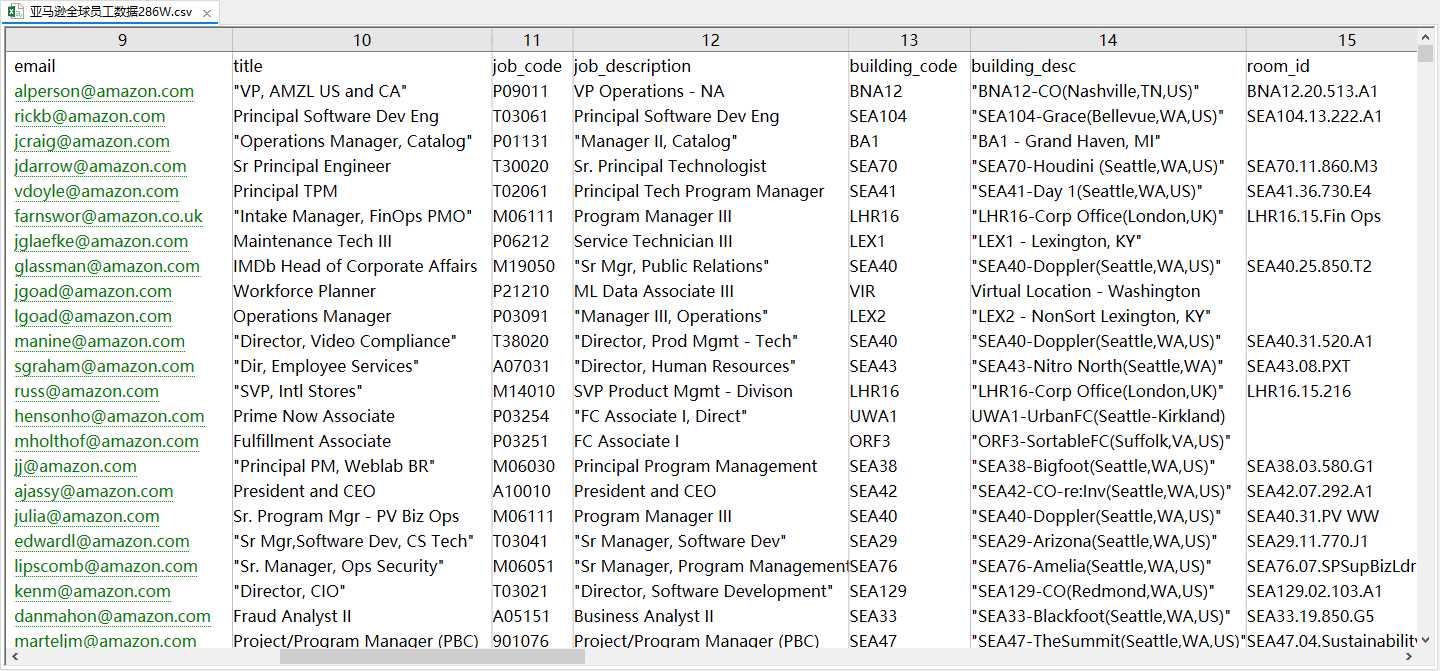Image resolution: width=1440 pixels, height=671 pixels.
Task: Open email link jdarrow@amazon.com
Action: [100, 166]
